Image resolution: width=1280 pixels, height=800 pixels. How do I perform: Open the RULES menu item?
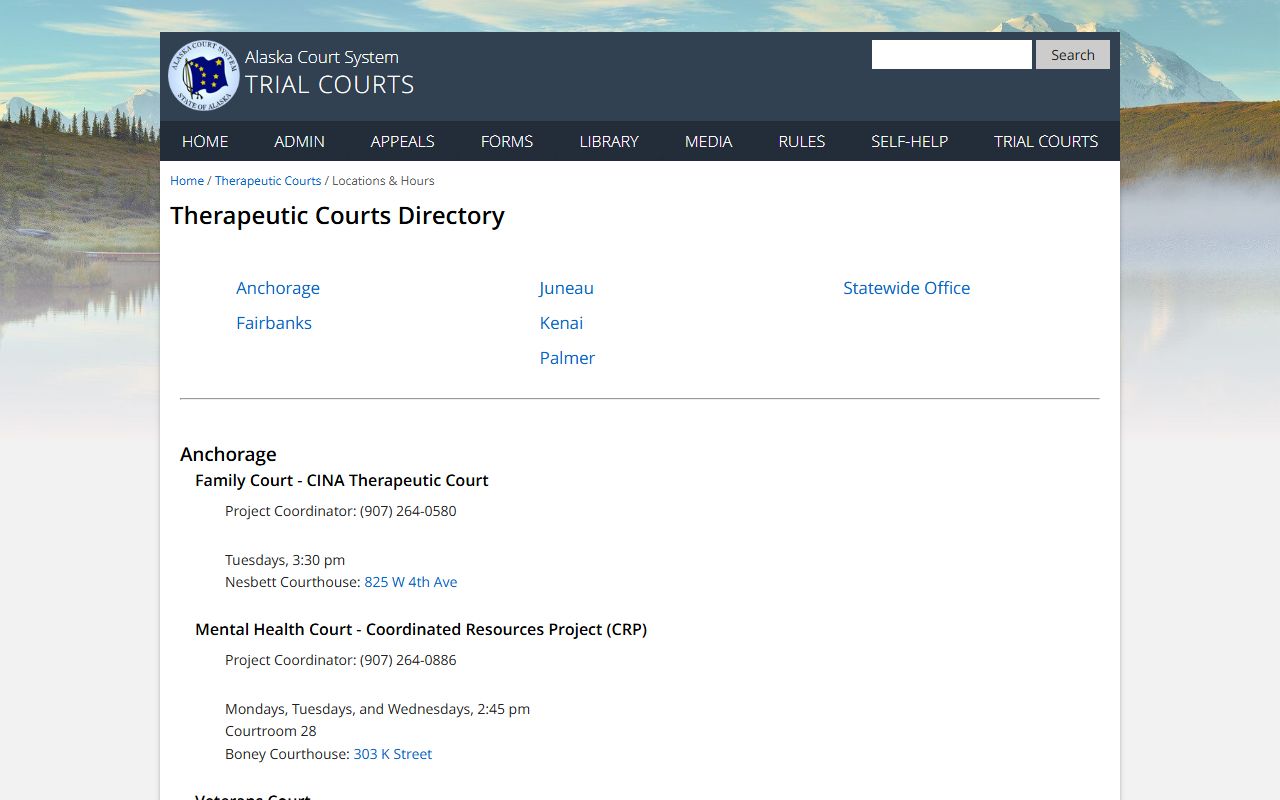click(802, 141)
